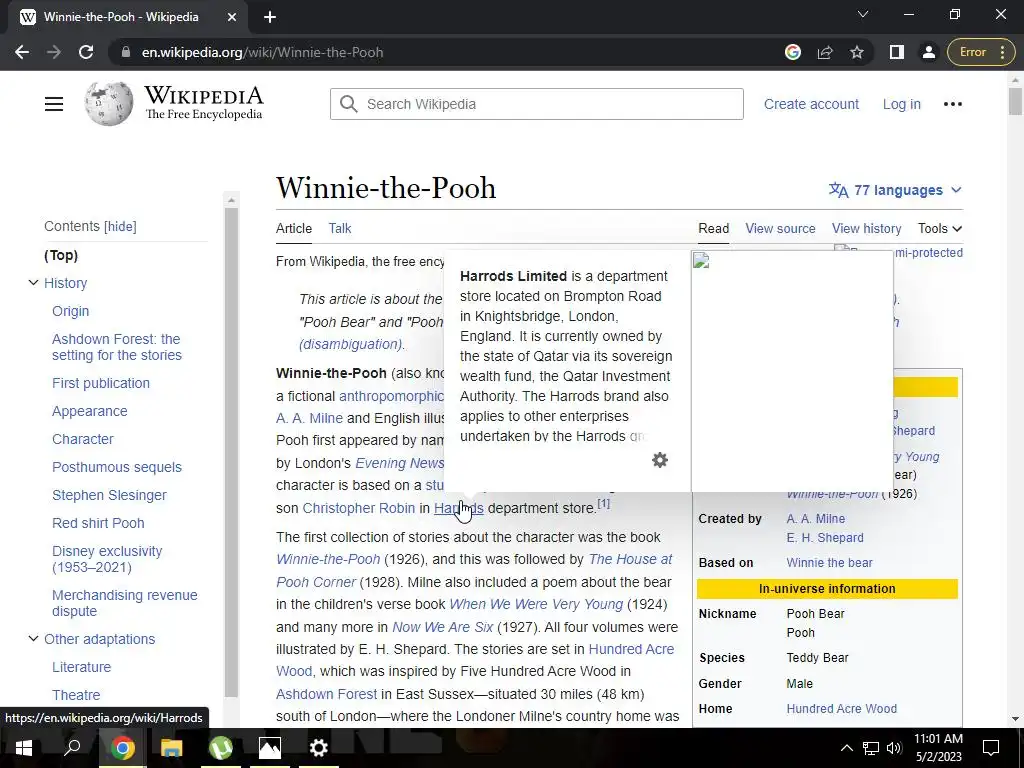Jump to Merchandising revenue dispute section
The image size is (1024, 768).
[125, 603]
